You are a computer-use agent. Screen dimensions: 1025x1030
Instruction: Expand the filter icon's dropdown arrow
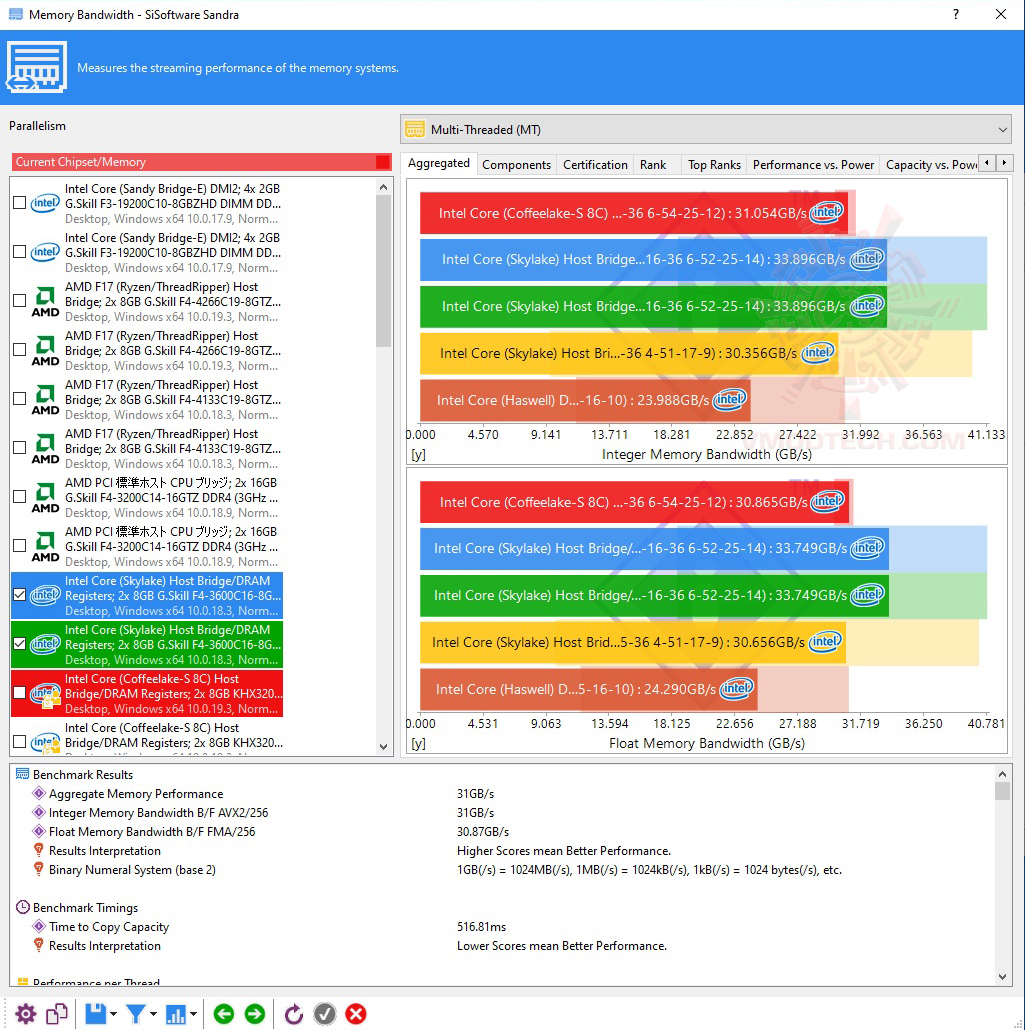[x=153, y=1014]
